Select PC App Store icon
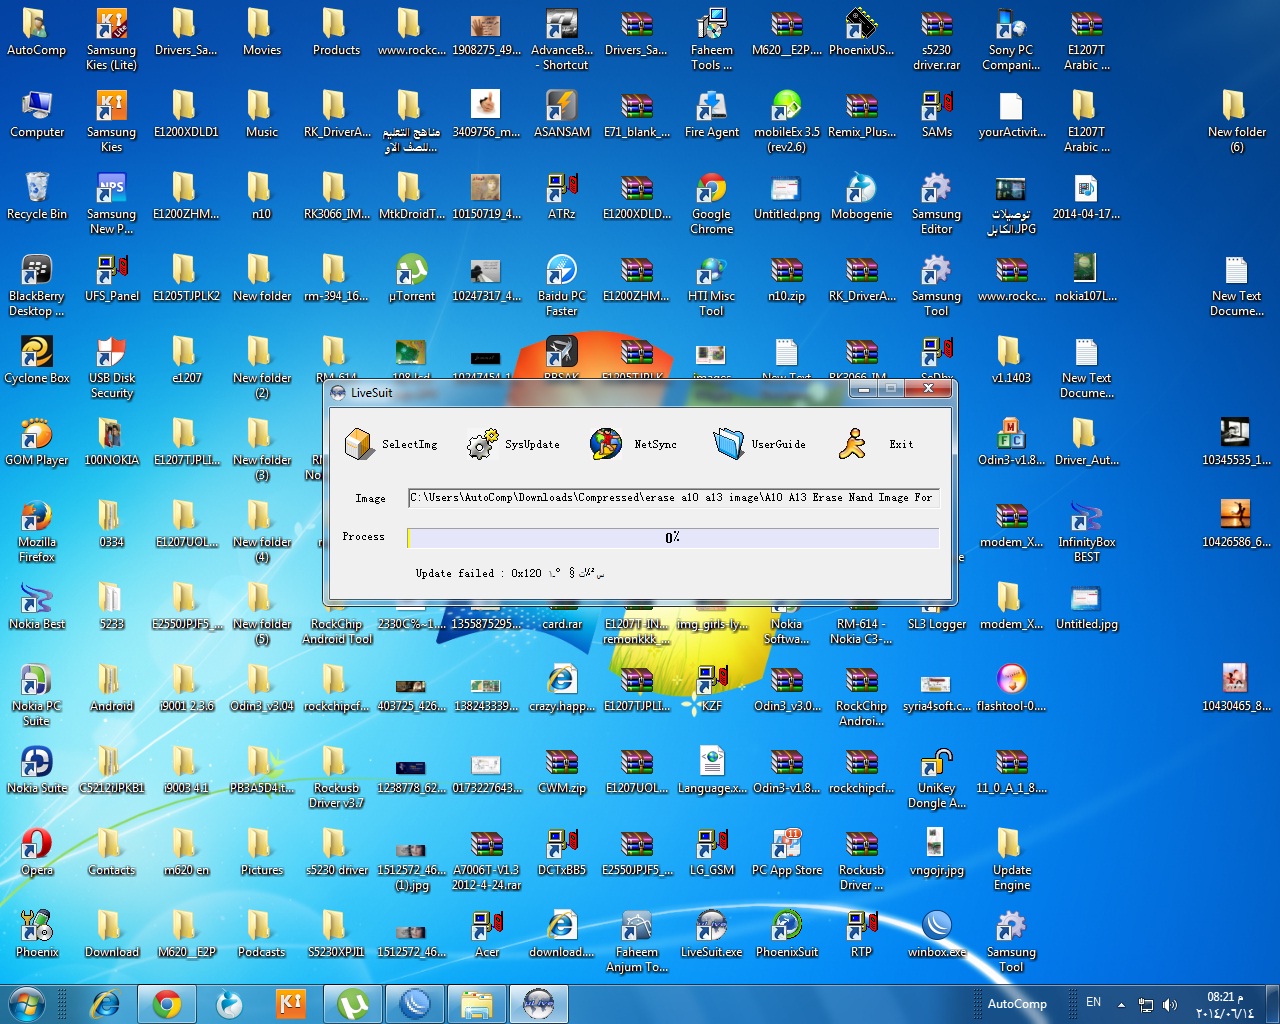1280x1024 pixels. point(787,852)
